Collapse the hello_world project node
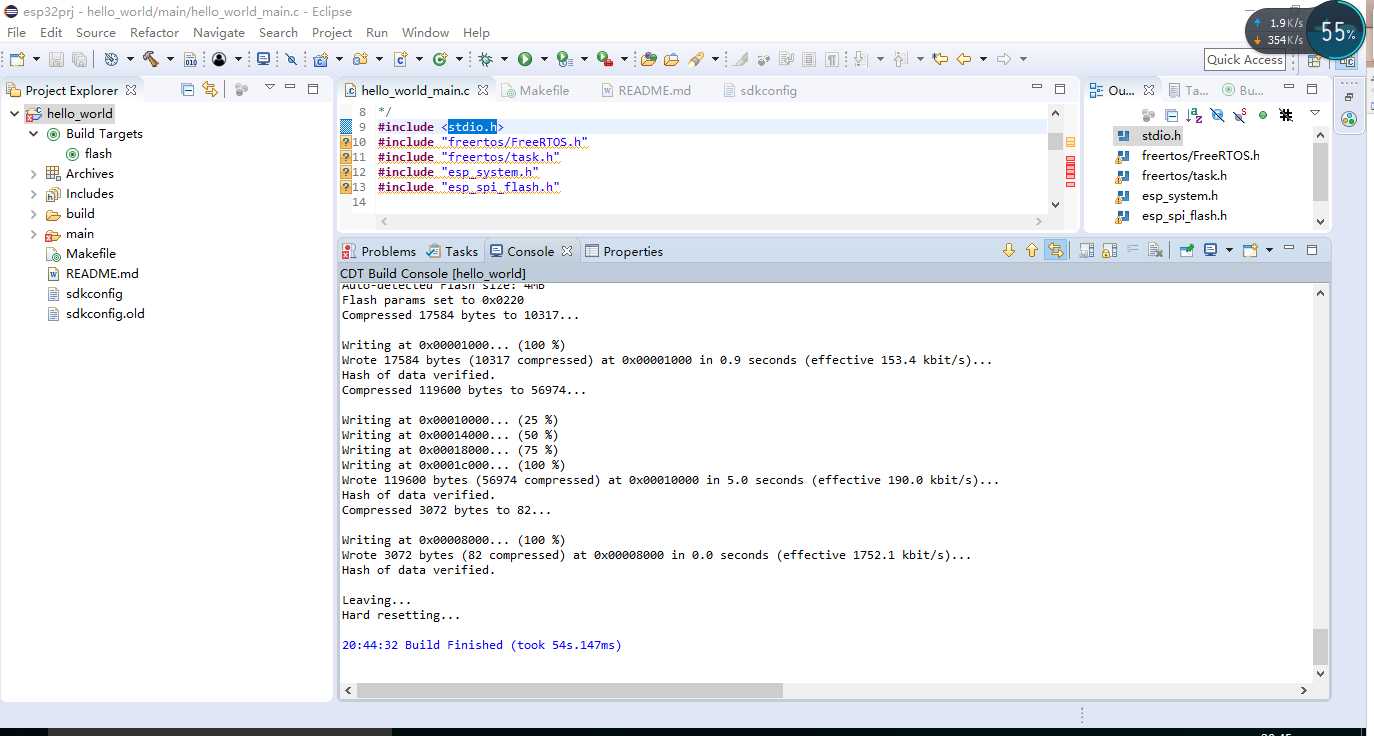The image size is (1374, 736). point(14,113)
